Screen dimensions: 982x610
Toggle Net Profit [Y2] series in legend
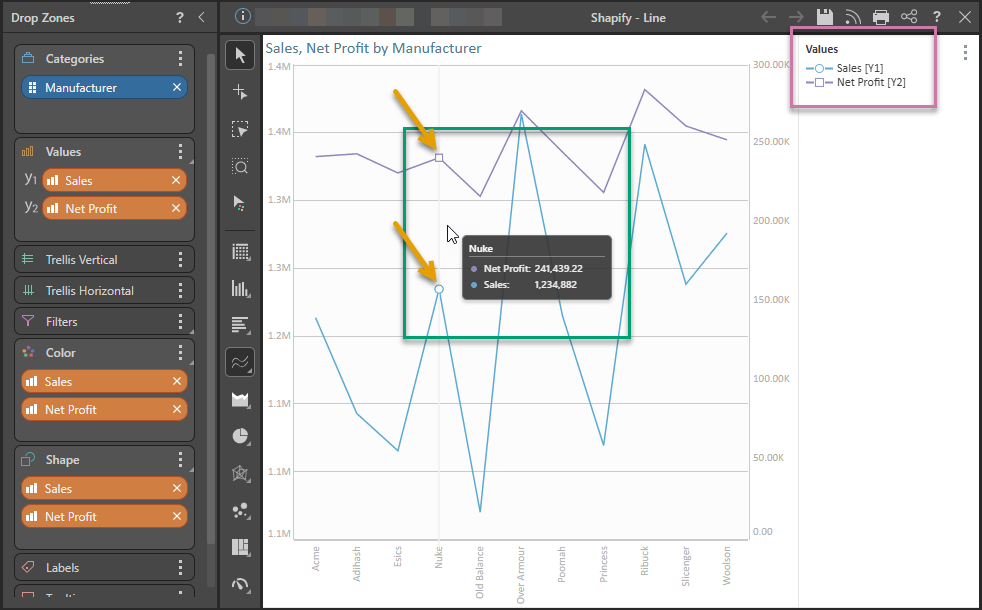pyautogui.click(x=855, y=82)
